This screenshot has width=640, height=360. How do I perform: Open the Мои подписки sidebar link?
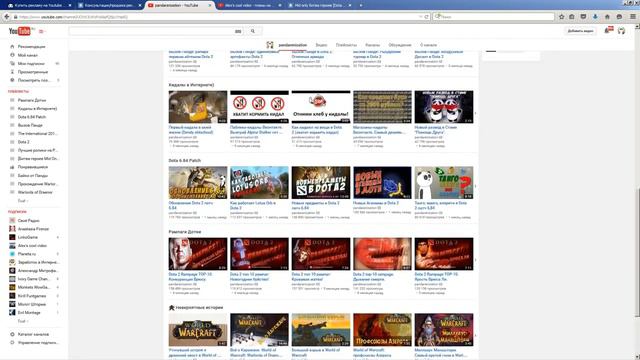point(31,64)
